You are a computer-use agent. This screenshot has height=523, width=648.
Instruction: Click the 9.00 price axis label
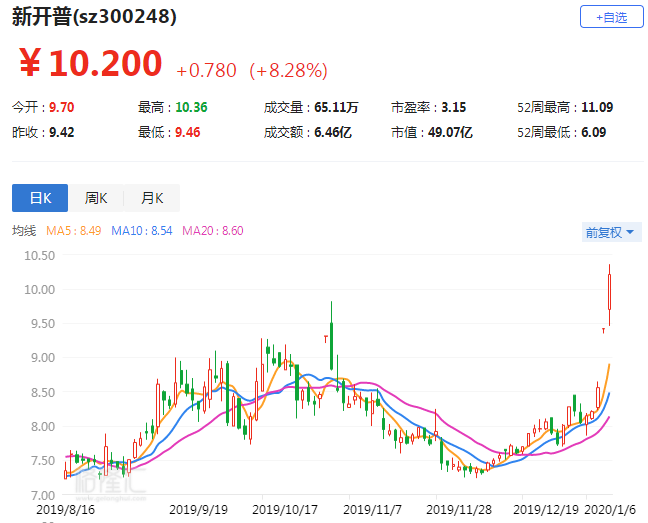[43, 358]
